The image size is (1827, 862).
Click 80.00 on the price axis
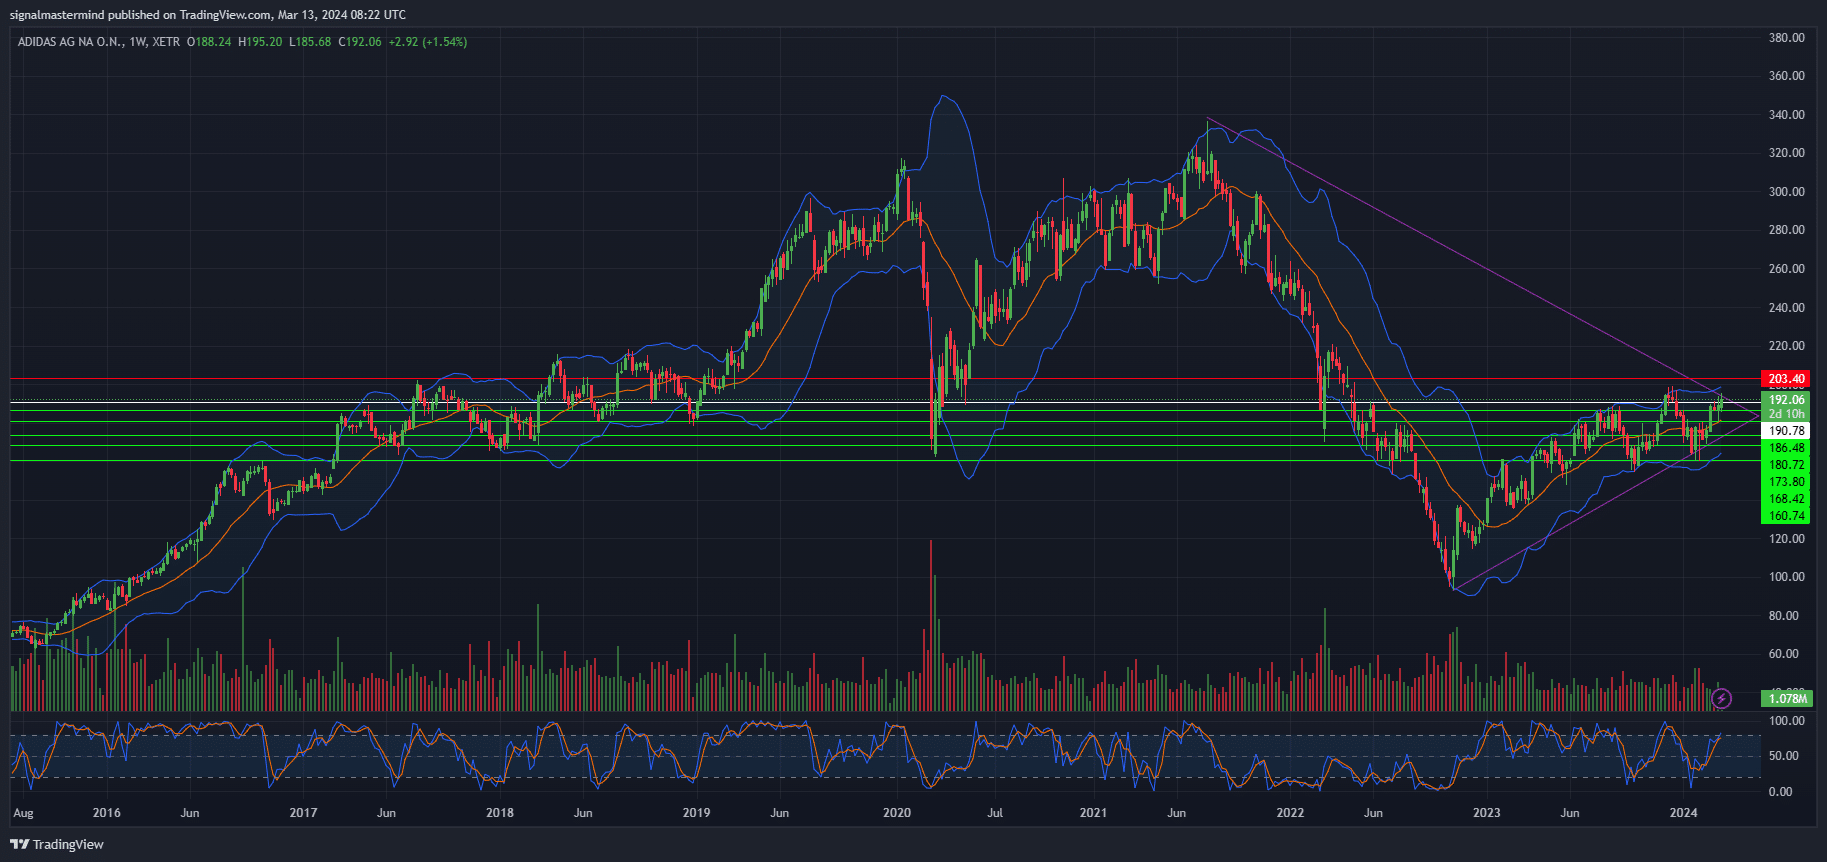pyautogui.click(x=1784, y=616)
